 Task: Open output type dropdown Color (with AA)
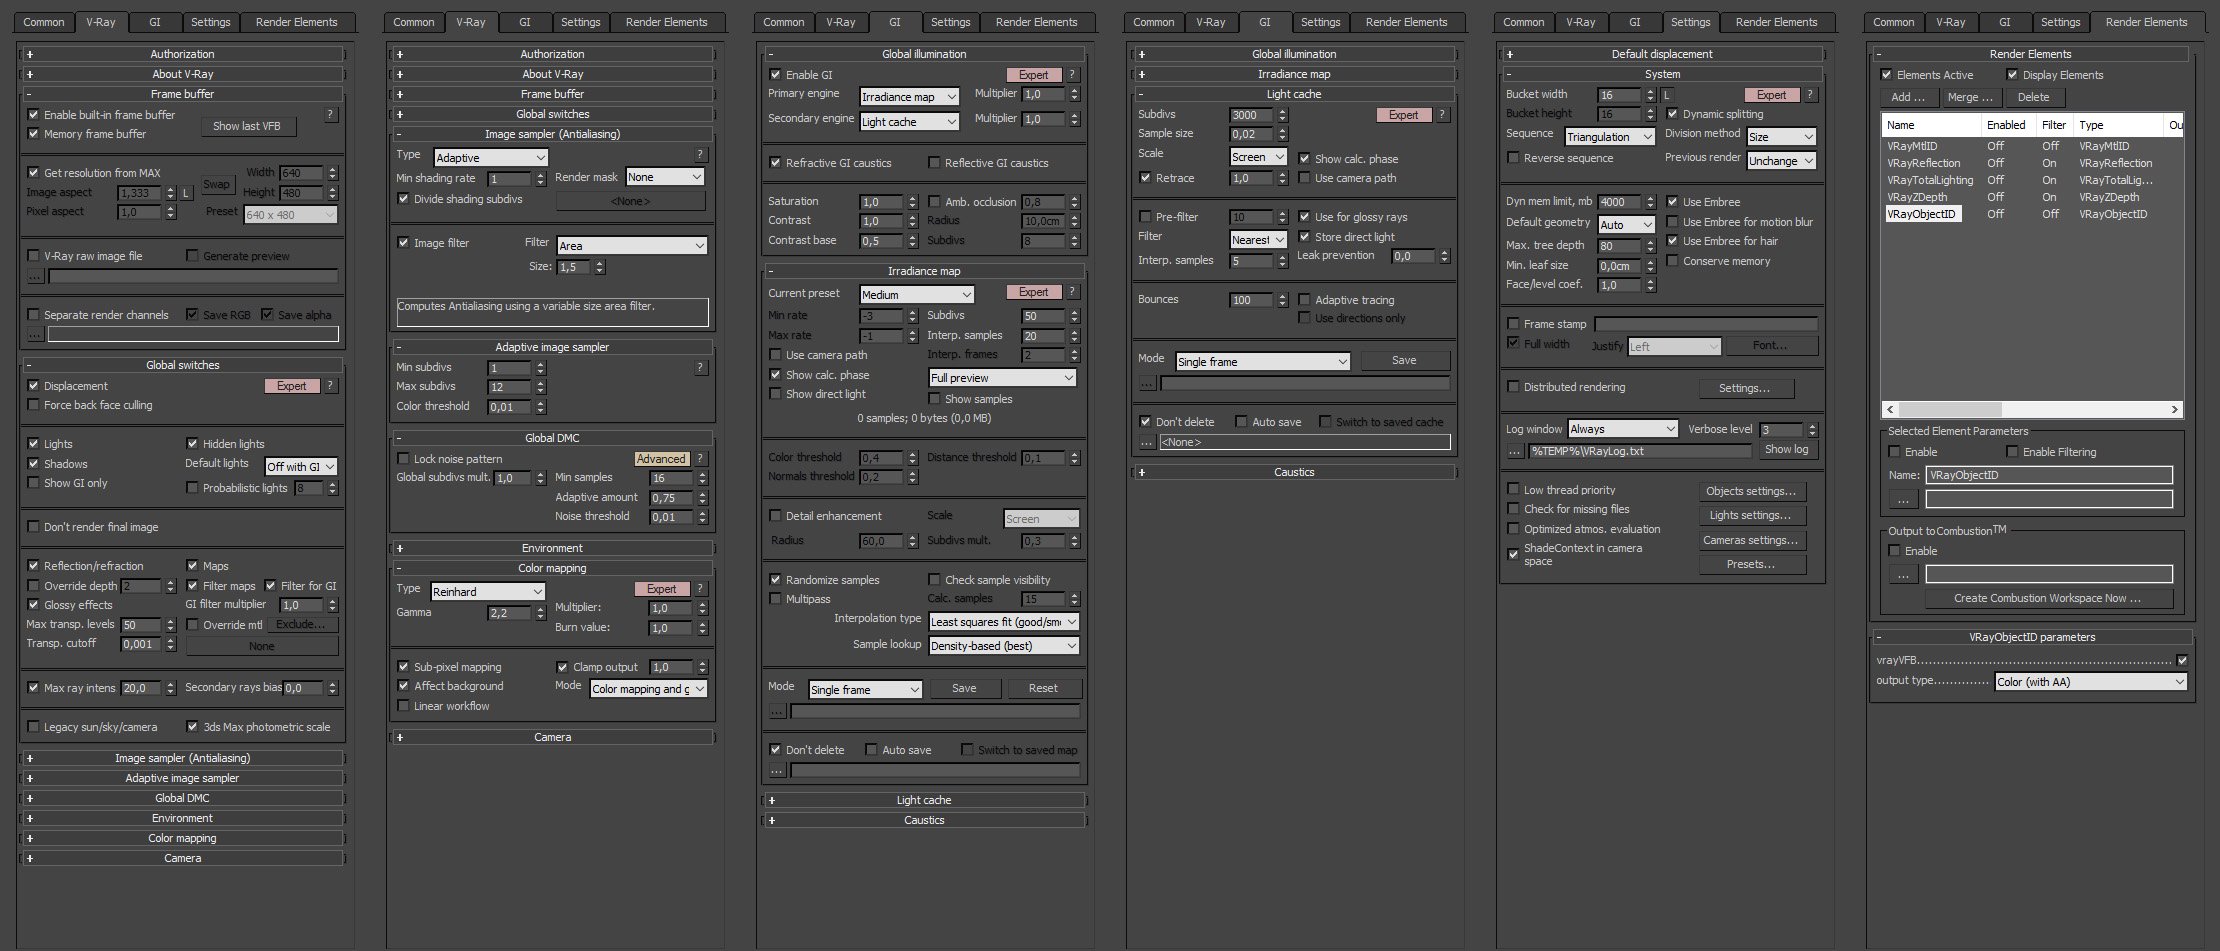pyautogui.click(x=2091, y=682)
